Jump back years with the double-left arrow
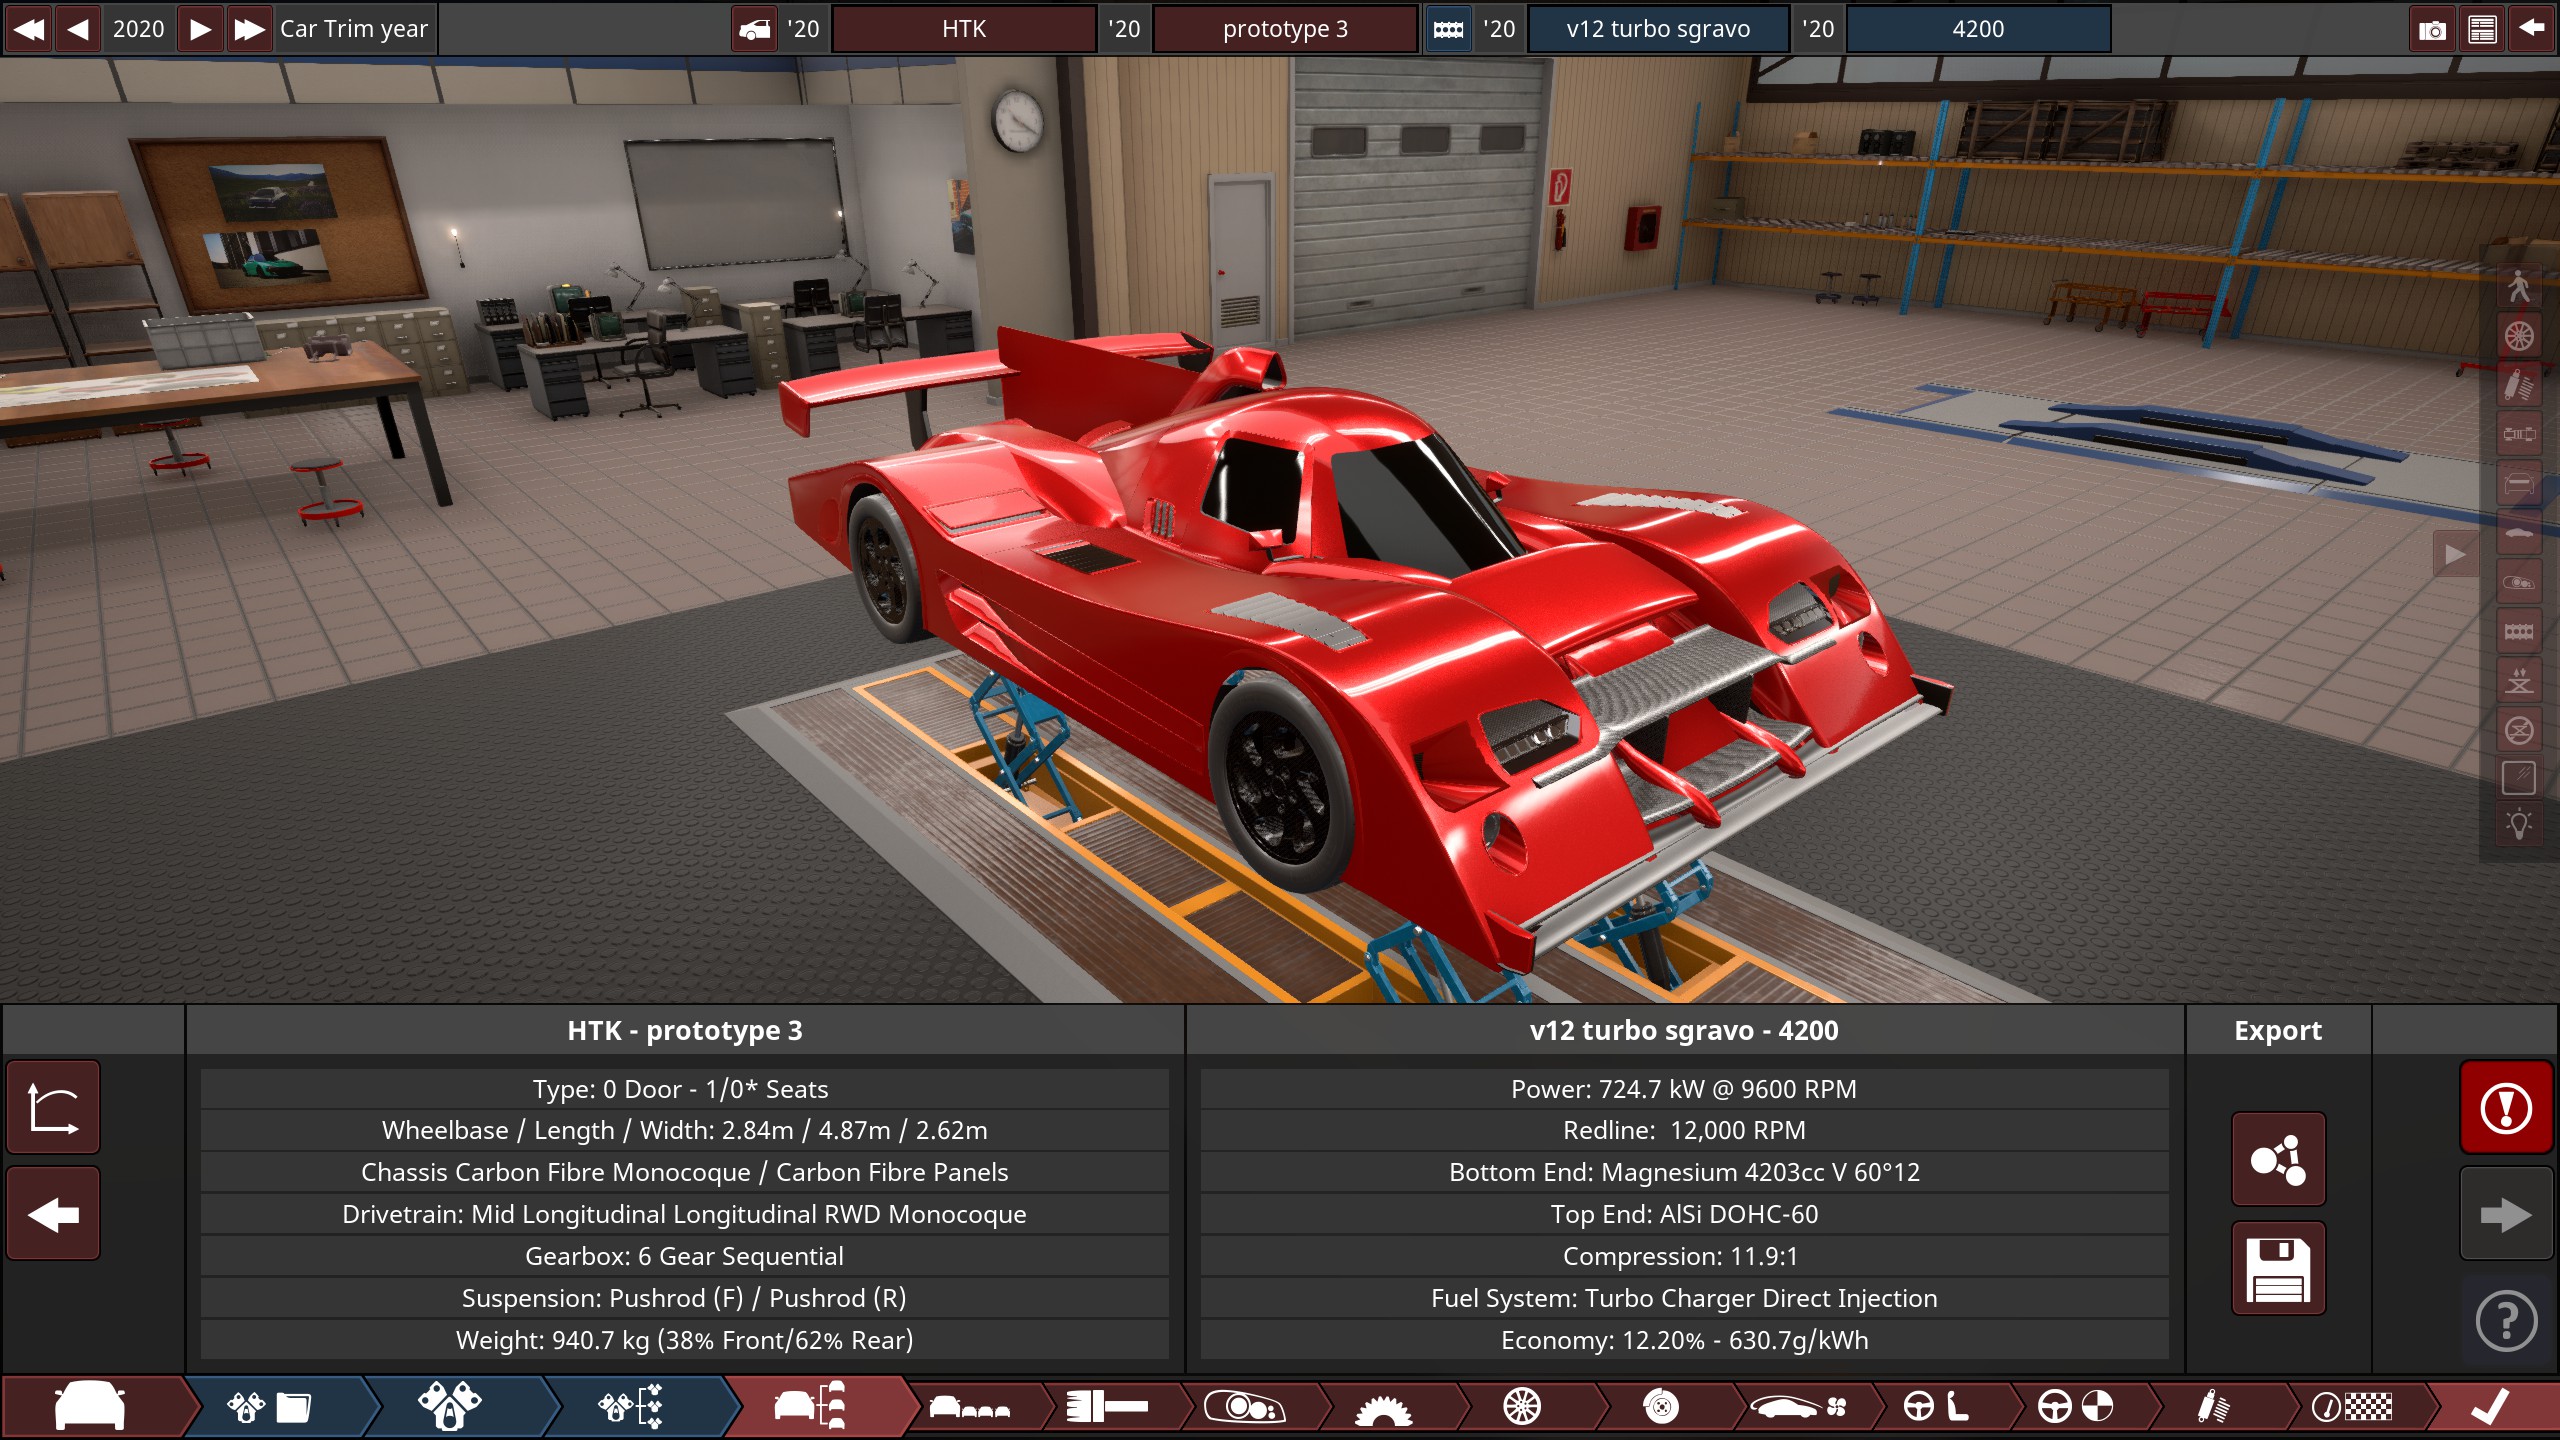Image resolution: width=2560 pixels, height=1440 pixels. point(29,29)
